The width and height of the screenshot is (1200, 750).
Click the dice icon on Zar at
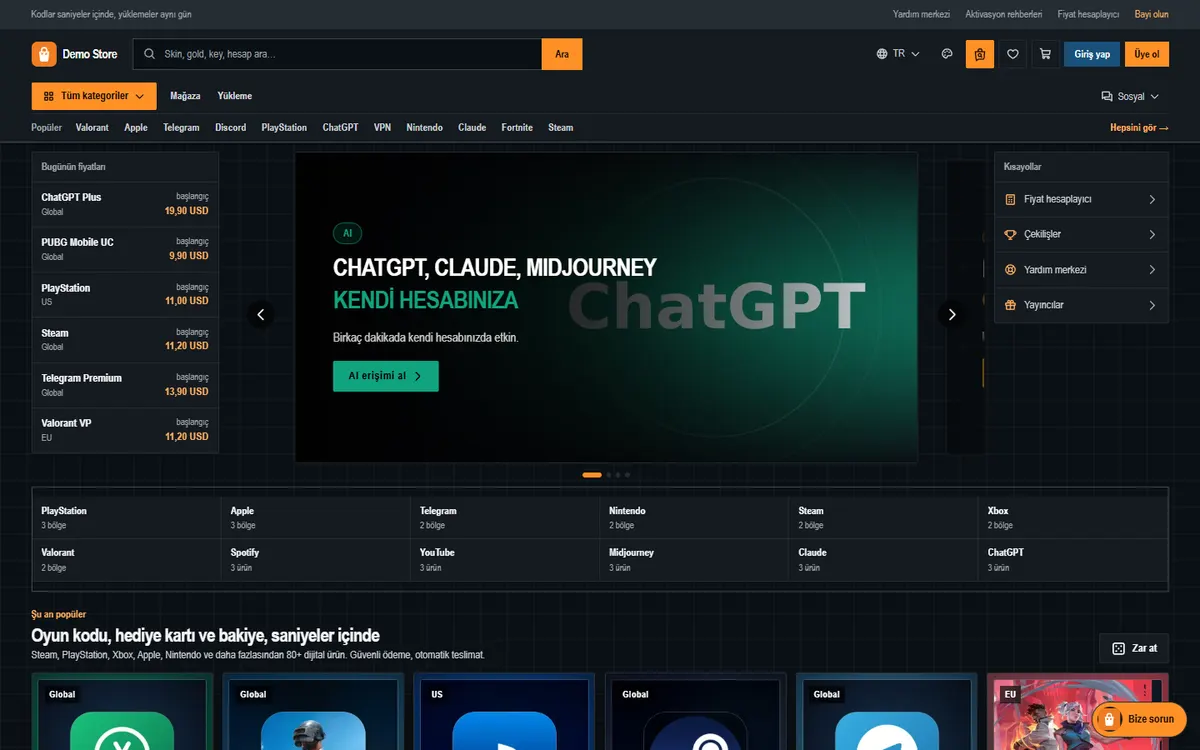pos(1118,648)
